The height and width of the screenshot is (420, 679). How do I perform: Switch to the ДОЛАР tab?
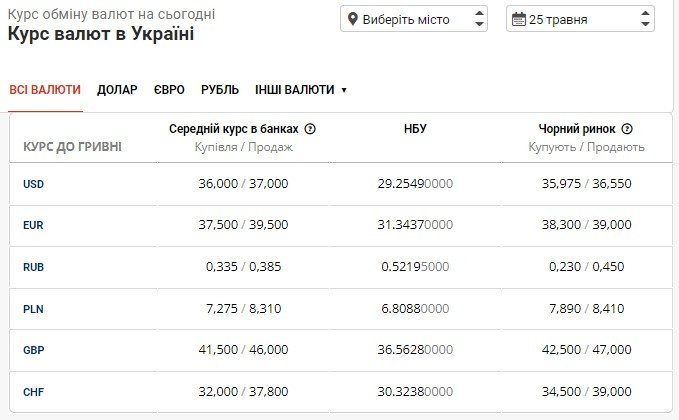pyautogui.click(x=117, y=89)
